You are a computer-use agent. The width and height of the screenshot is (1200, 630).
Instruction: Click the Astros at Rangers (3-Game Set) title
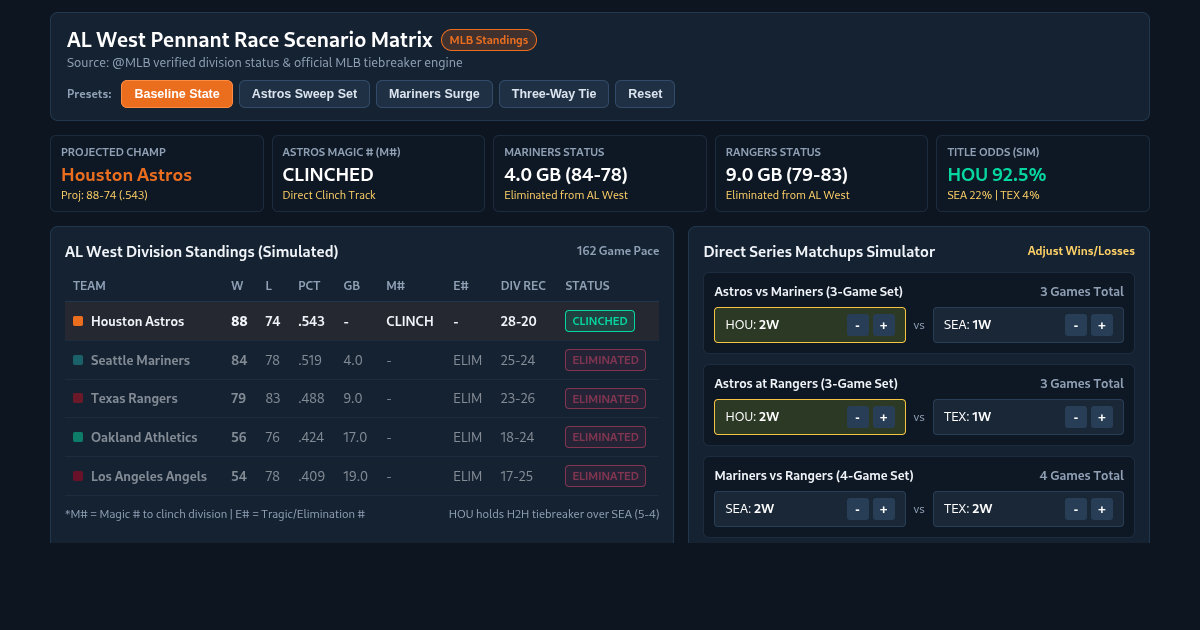(x=806, y=384)
